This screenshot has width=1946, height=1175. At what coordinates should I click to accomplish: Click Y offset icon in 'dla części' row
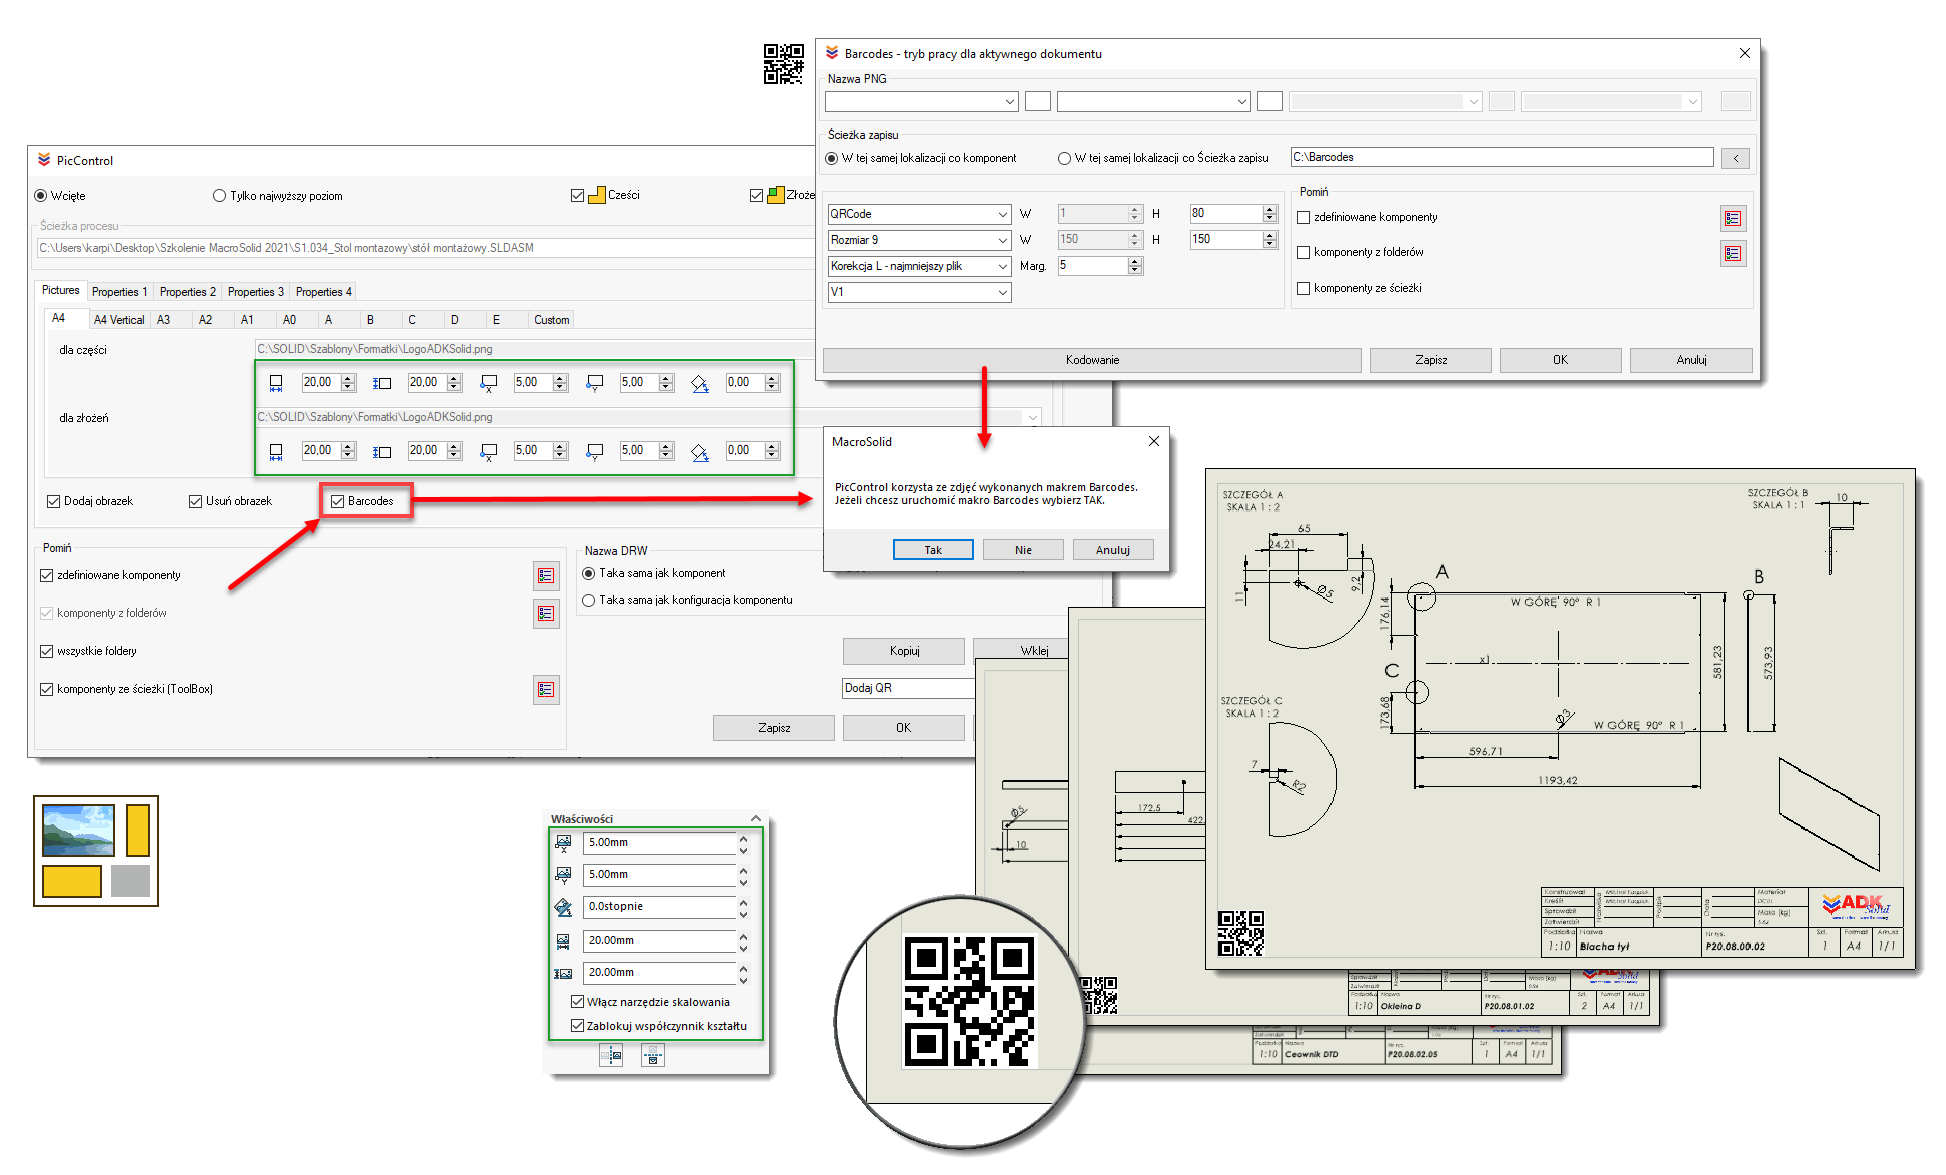(x=595, y=383)
